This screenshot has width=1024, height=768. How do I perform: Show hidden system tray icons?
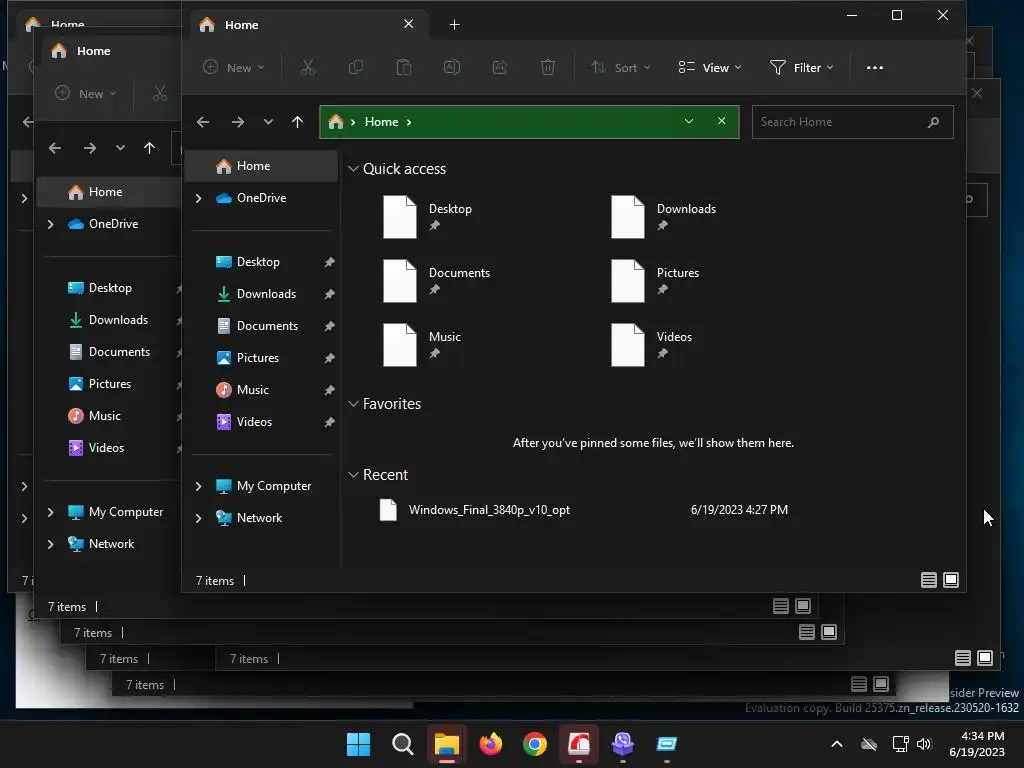pos(837,744)
